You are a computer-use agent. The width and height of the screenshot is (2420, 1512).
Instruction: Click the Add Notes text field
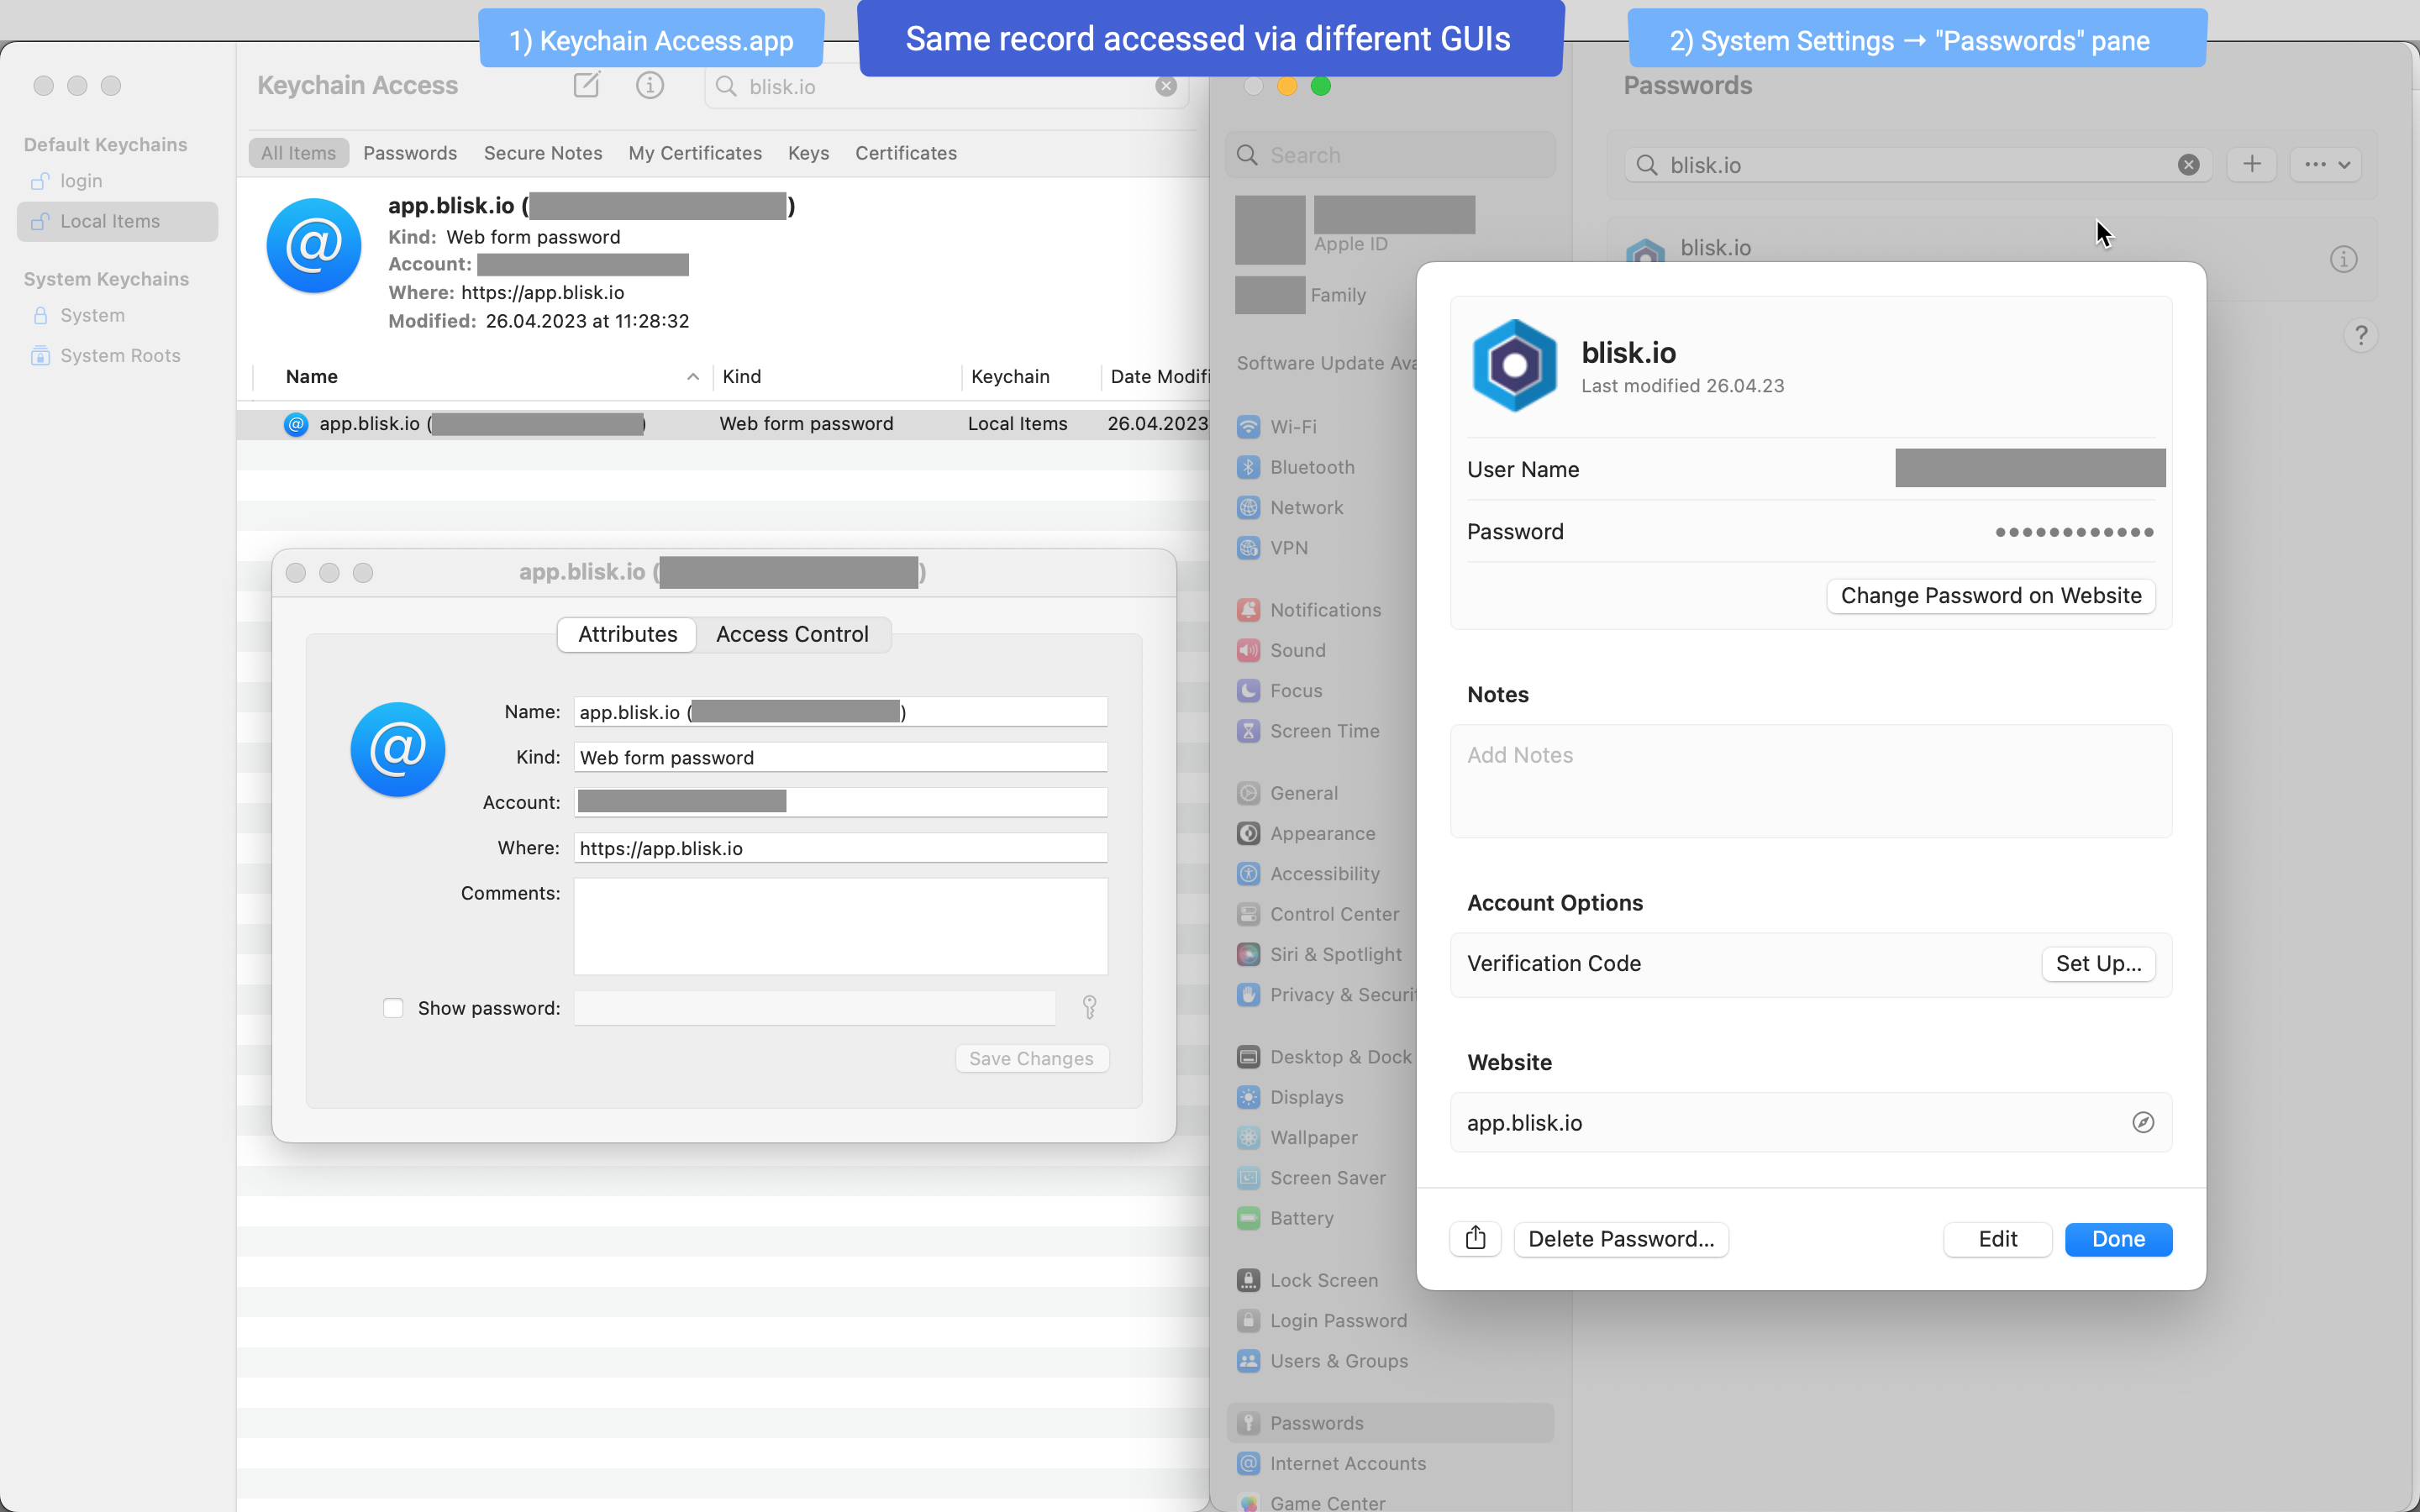[x=1810, y=780]
